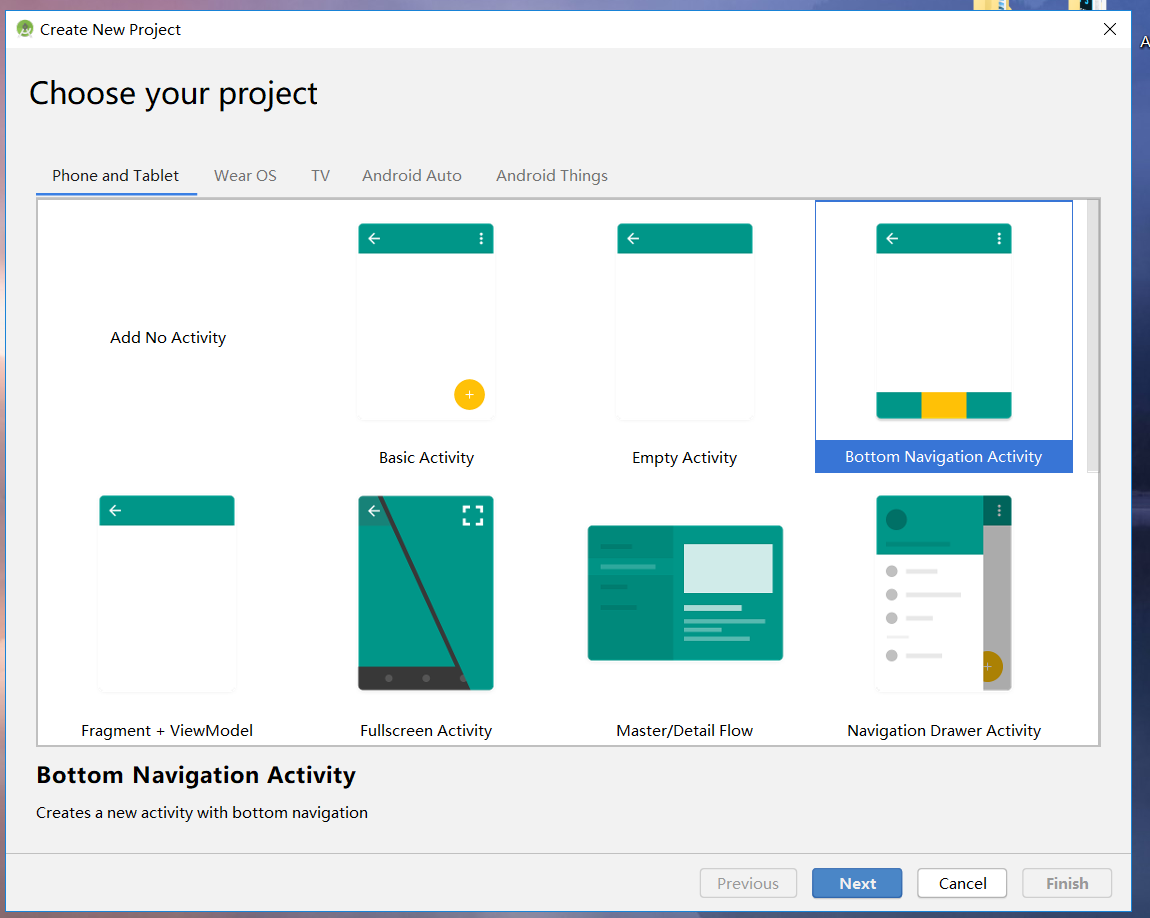This screenshot has width=1150, height=918.
Task: Click the Android Studio logo icon
Action: pos(23,29)
